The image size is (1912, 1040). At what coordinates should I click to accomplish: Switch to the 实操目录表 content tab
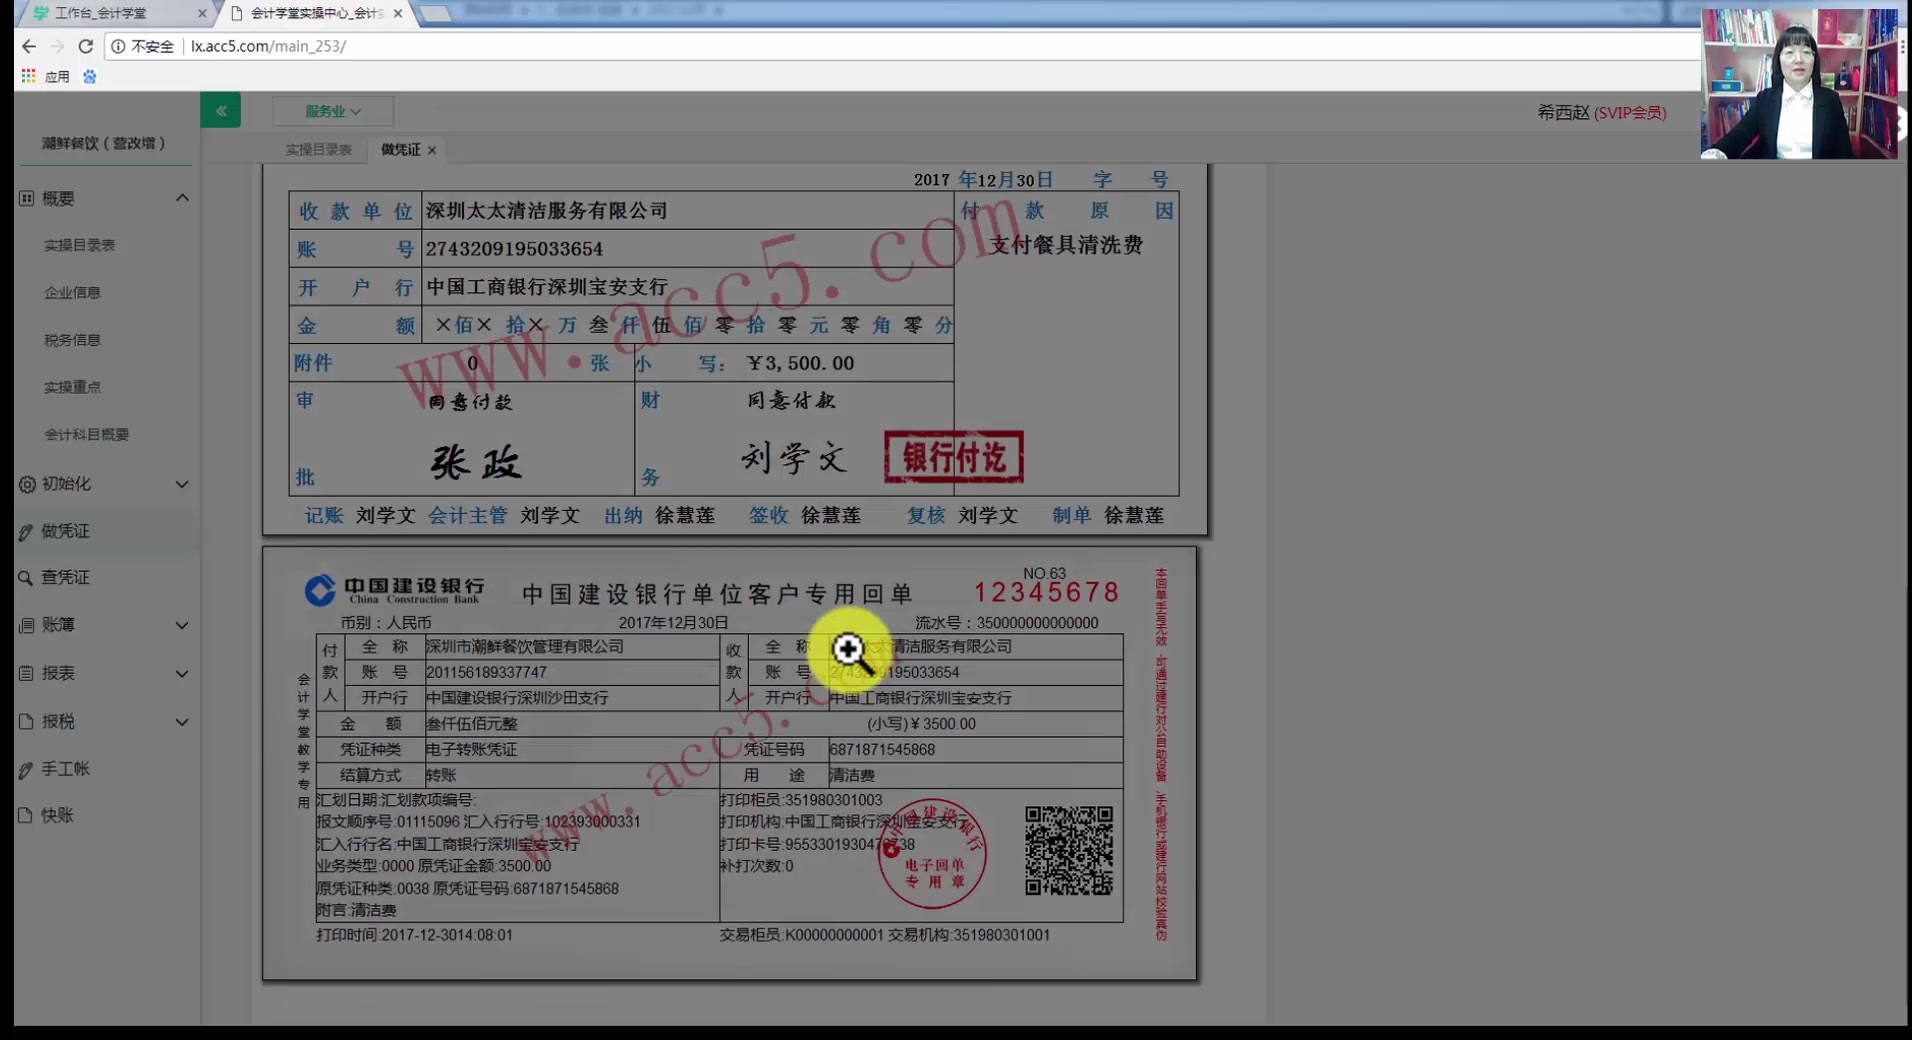(x=319, y=150)
